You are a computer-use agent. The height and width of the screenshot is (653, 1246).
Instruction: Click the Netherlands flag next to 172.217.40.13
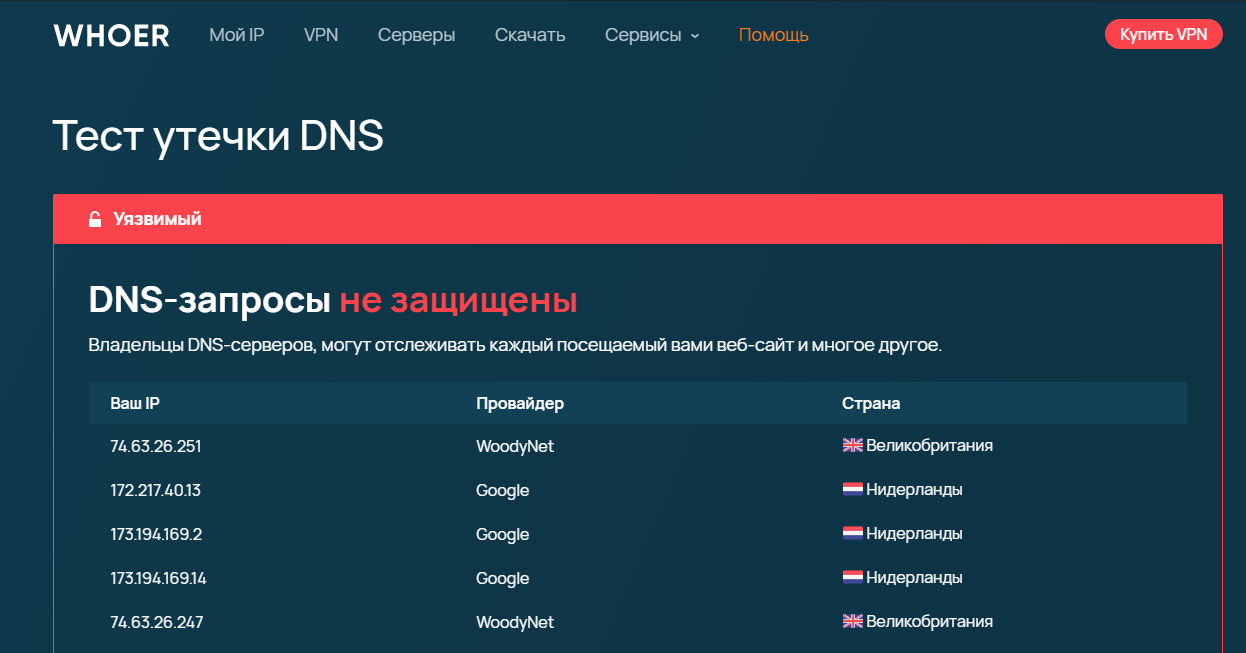pyautogui.click(x=852, y=490)
